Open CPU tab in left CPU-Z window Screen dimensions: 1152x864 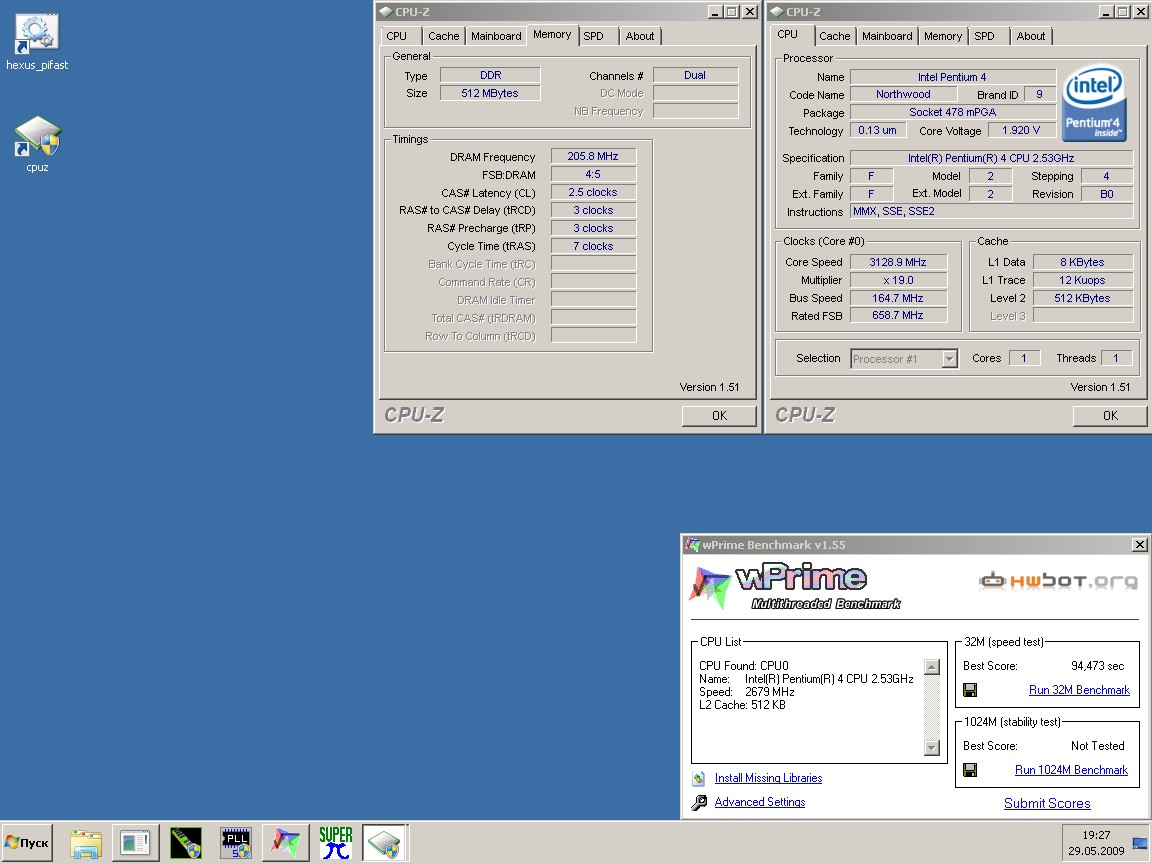397,36
